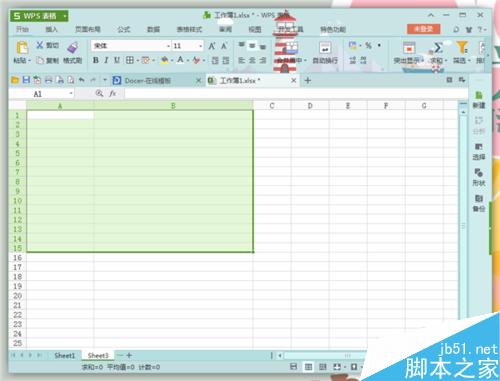Click the fx insert function icon

113,94
